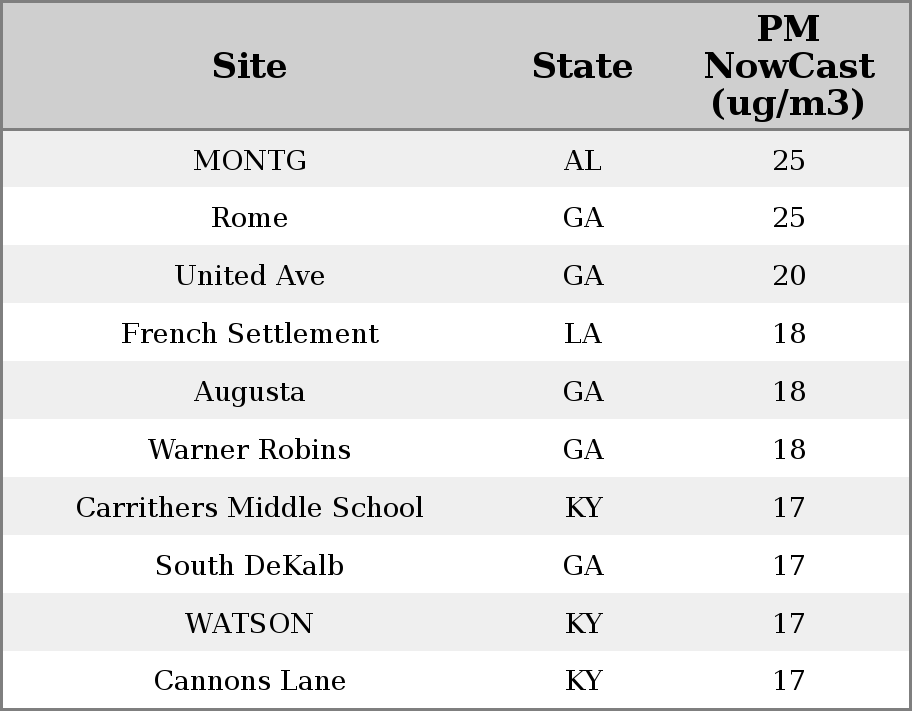This screenshot has width=912, height=711.
Task: Click Carrithers Middle School site name
Action: (250, 507)
